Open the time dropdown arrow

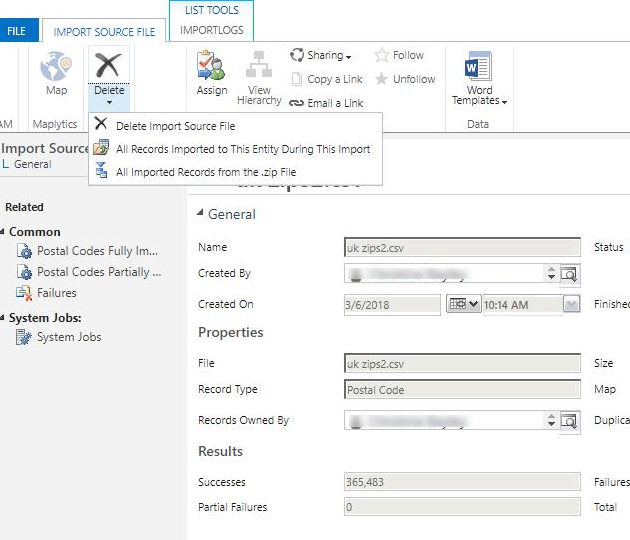click(x=571, y=304)
